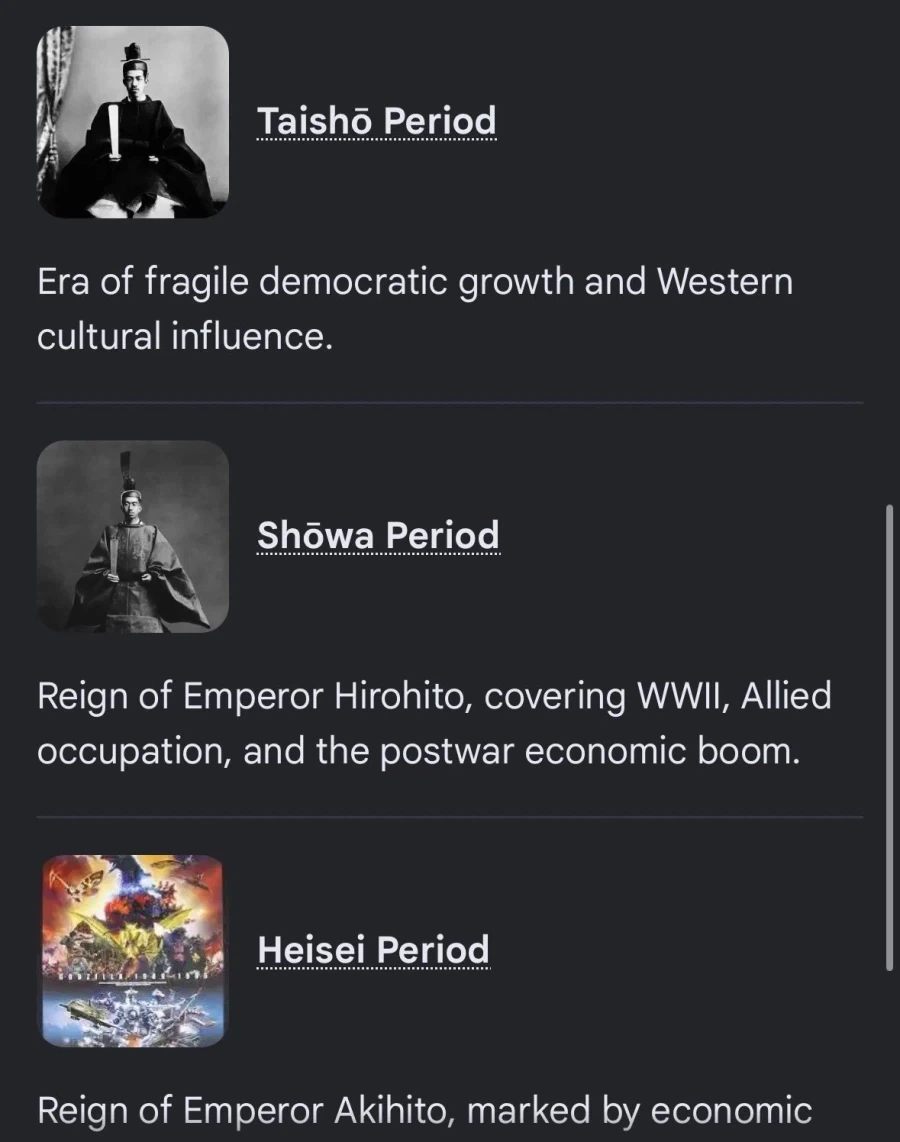The height and width of the screenshot is (1142, 900).
Task: Open the Taishō Period emperor portrait thumbnail
Action: [x=133, y=122]
